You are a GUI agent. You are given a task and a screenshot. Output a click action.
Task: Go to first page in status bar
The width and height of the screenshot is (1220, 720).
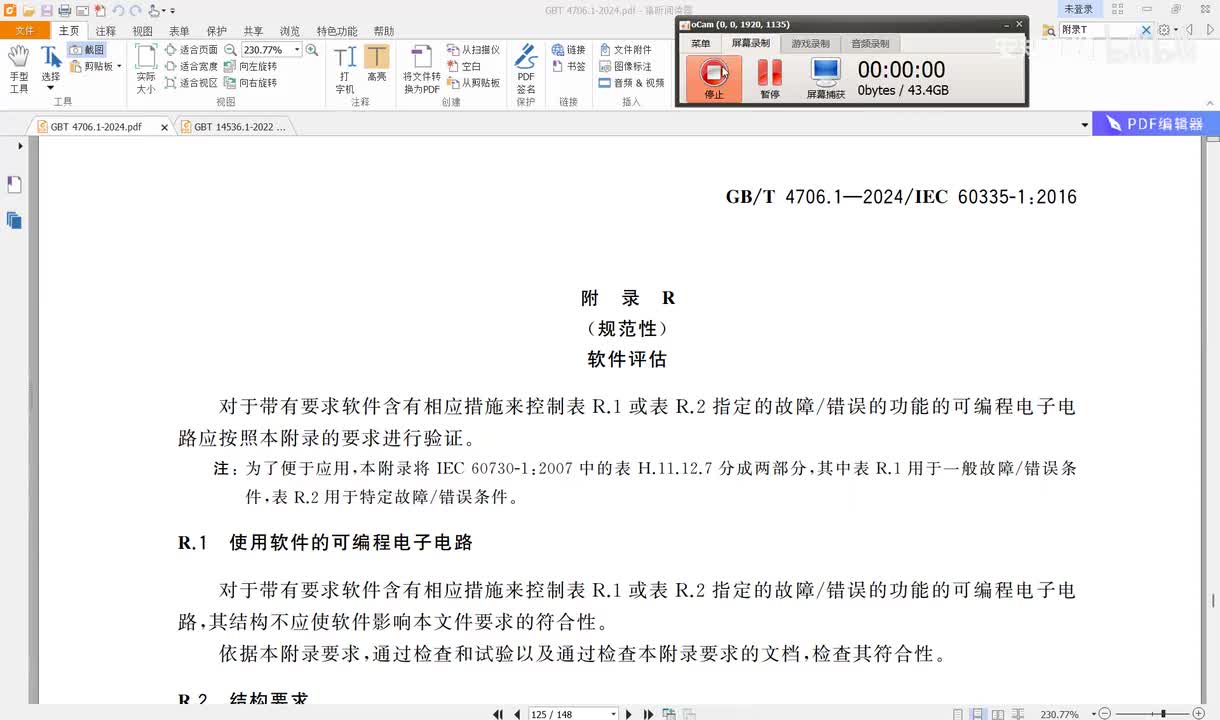pyautogui.click(x=498, y=714)
